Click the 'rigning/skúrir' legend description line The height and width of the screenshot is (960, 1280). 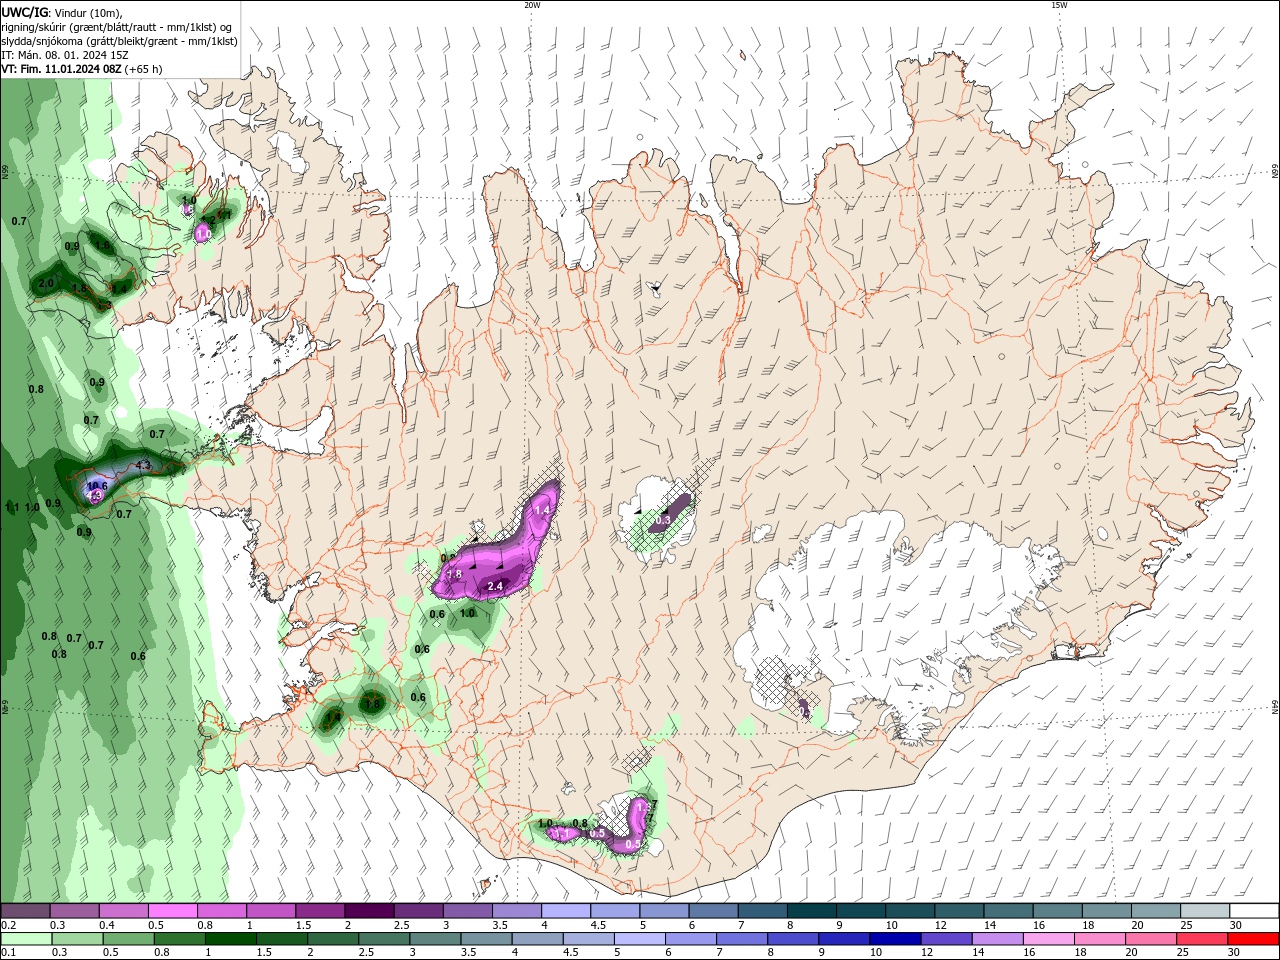click(117, 27)
